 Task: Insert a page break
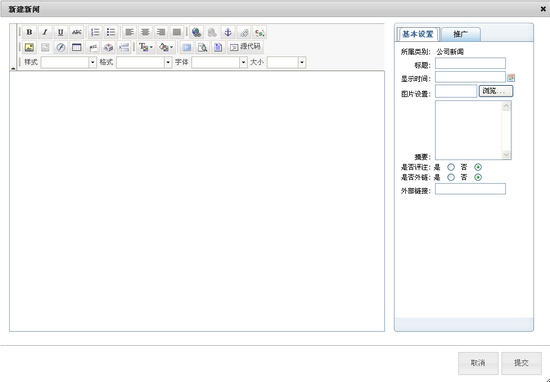click(x=124, y=47)
